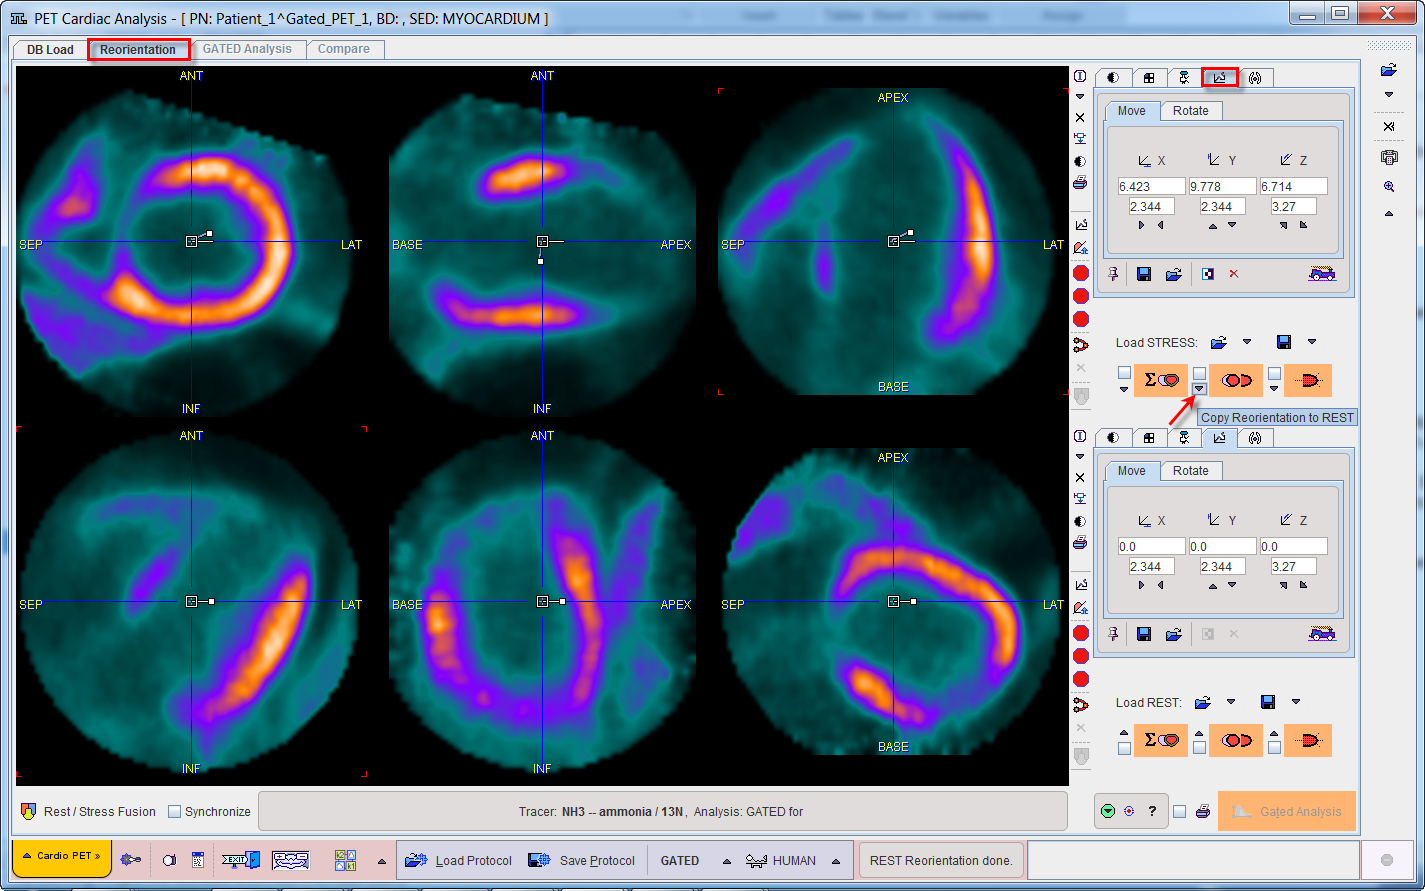Viewport: 1425px width, 891px height.
Task: Click the automatic reorientation truck icon in STRESS panel
Action: tap(1322, 273)
